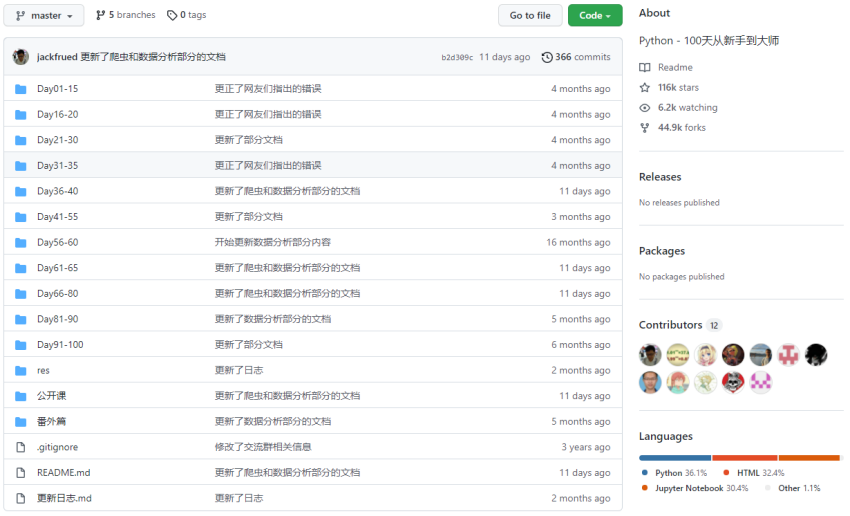This screenshot has width=850, height=516.
Task: Open the 公开课 folder name
Action: click(x=51, y=396)
